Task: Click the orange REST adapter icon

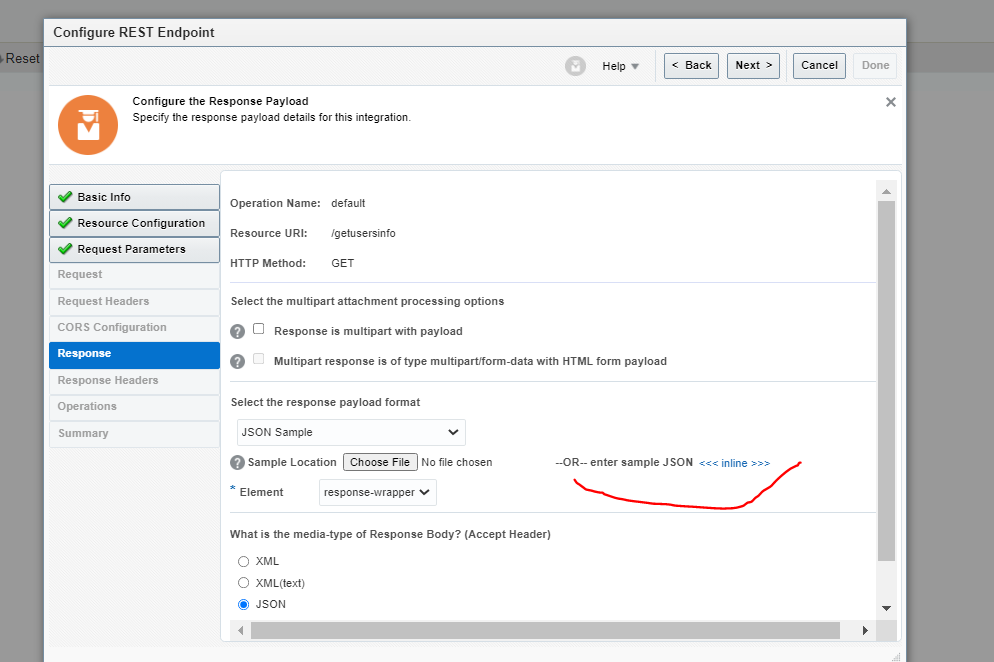Action: (x=87, y=124)
